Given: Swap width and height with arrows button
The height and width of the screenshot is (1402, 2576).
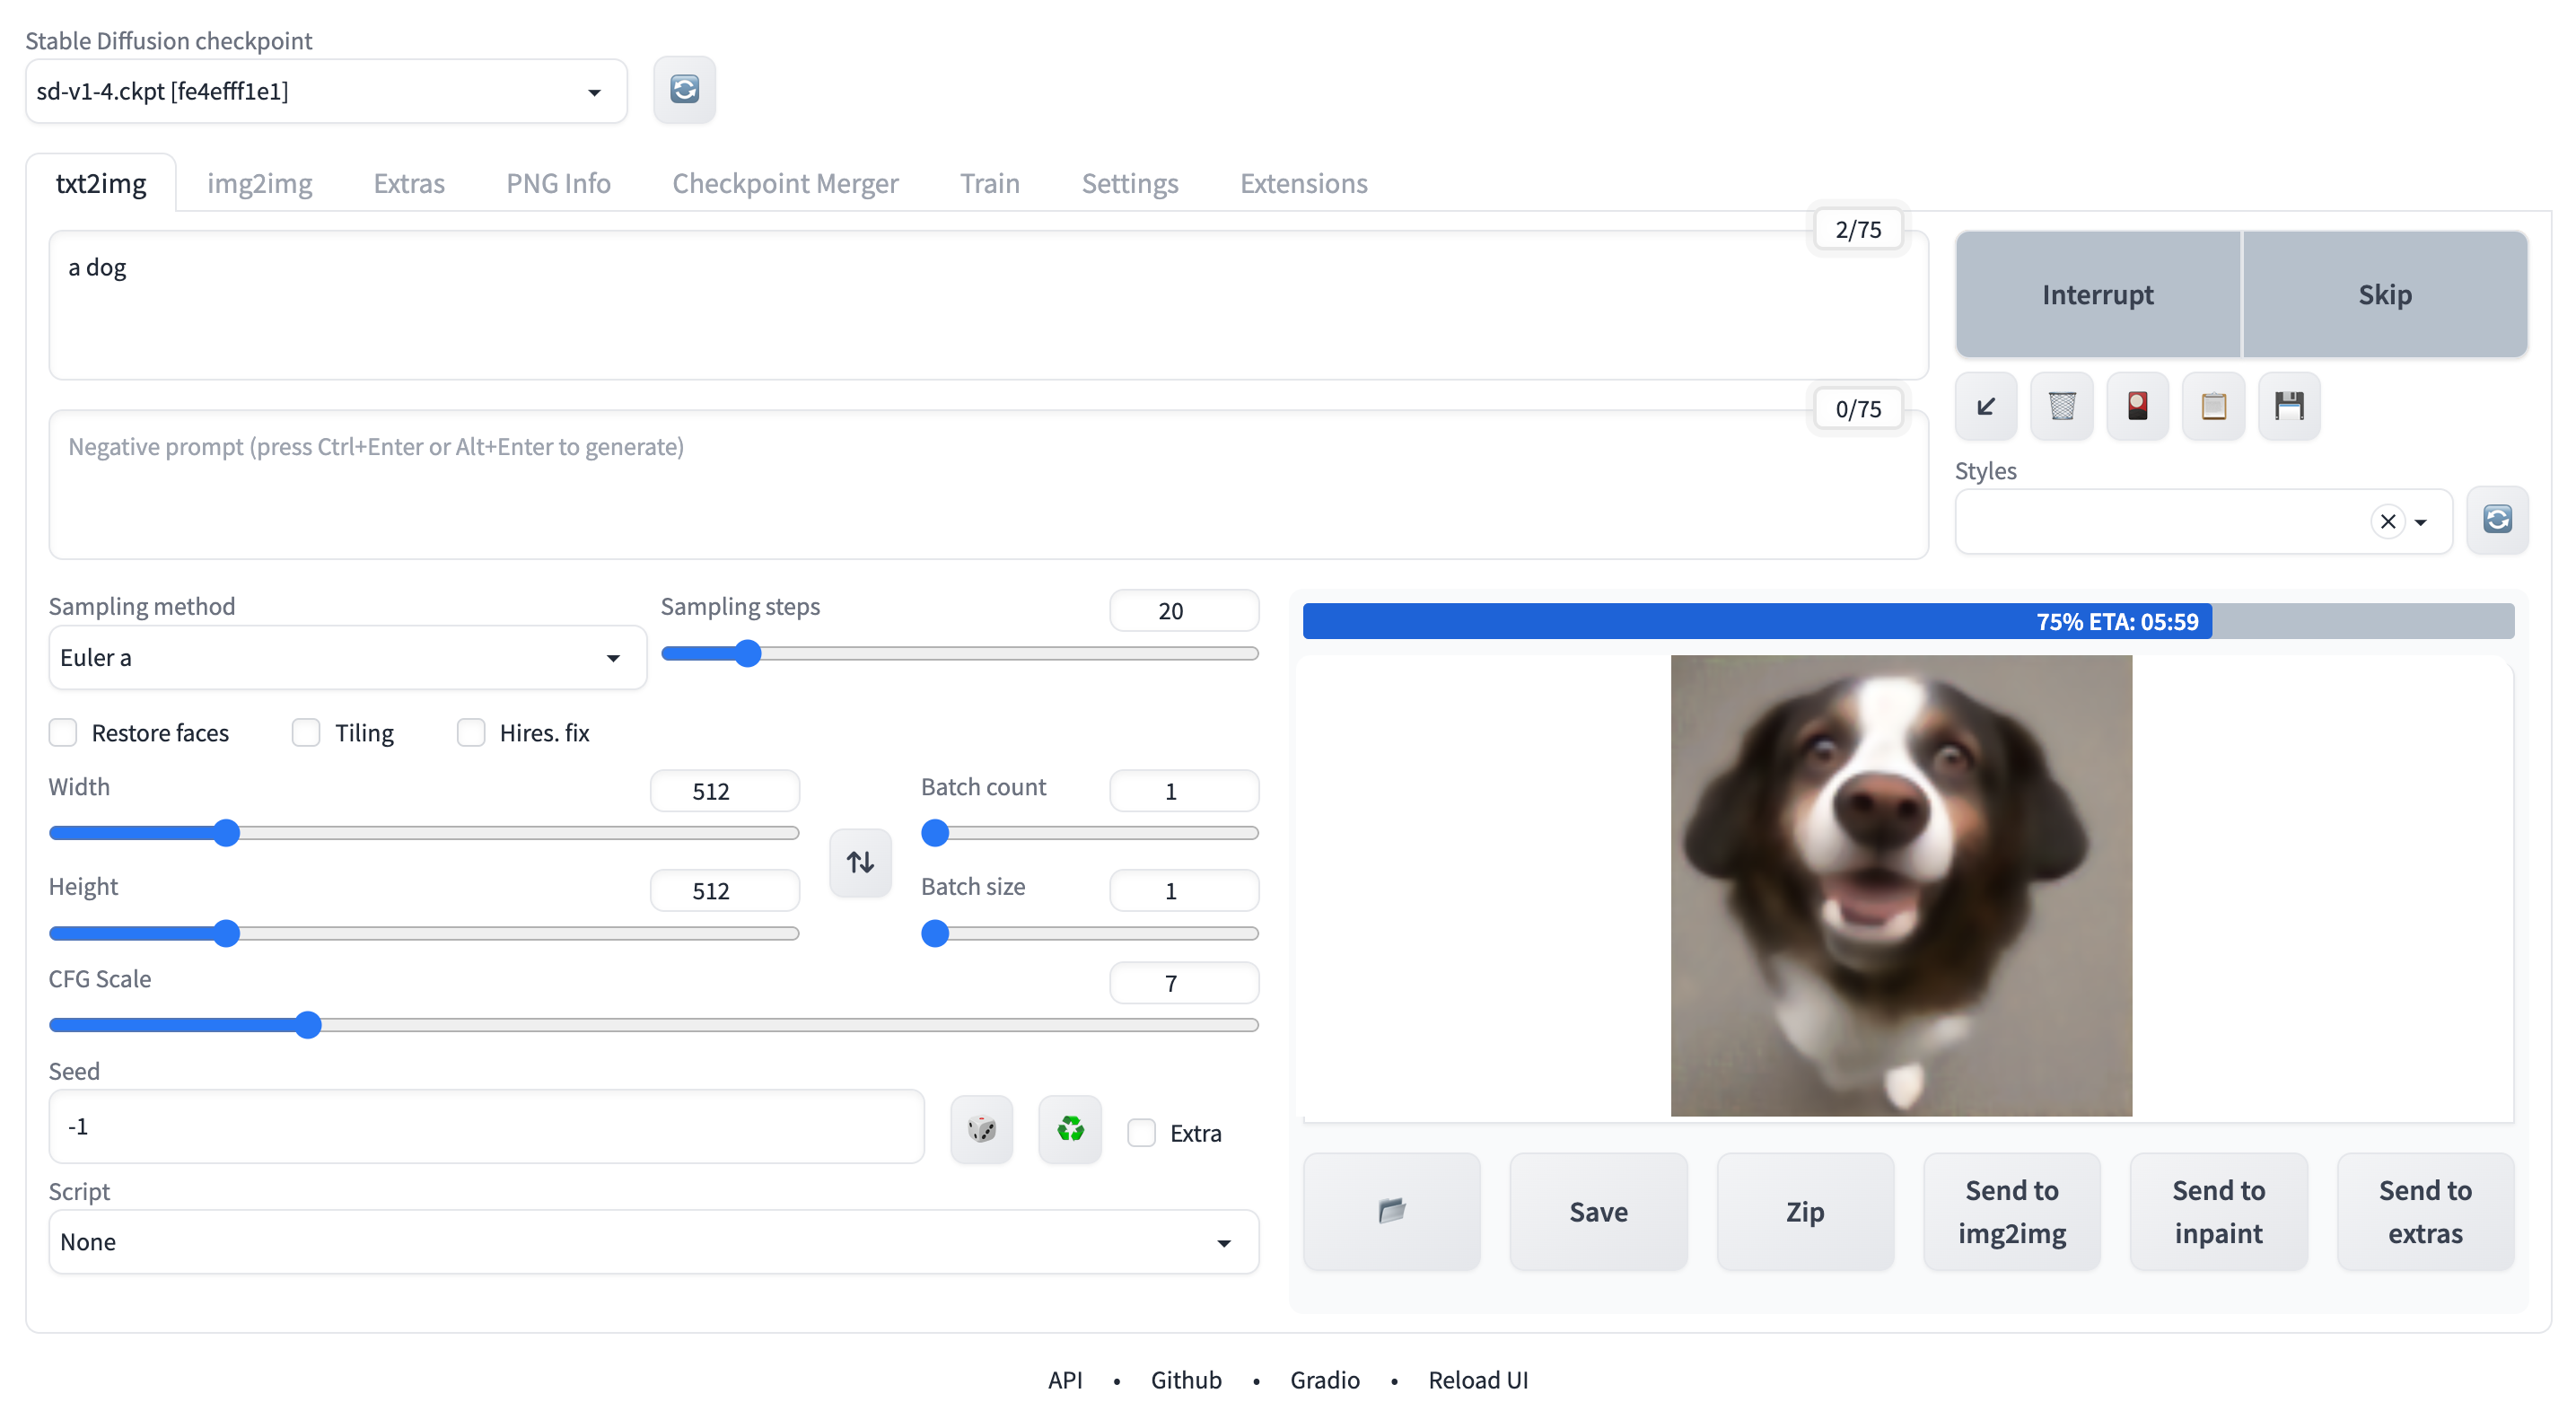Looking at the screenshot, I should tap(860, 862).
